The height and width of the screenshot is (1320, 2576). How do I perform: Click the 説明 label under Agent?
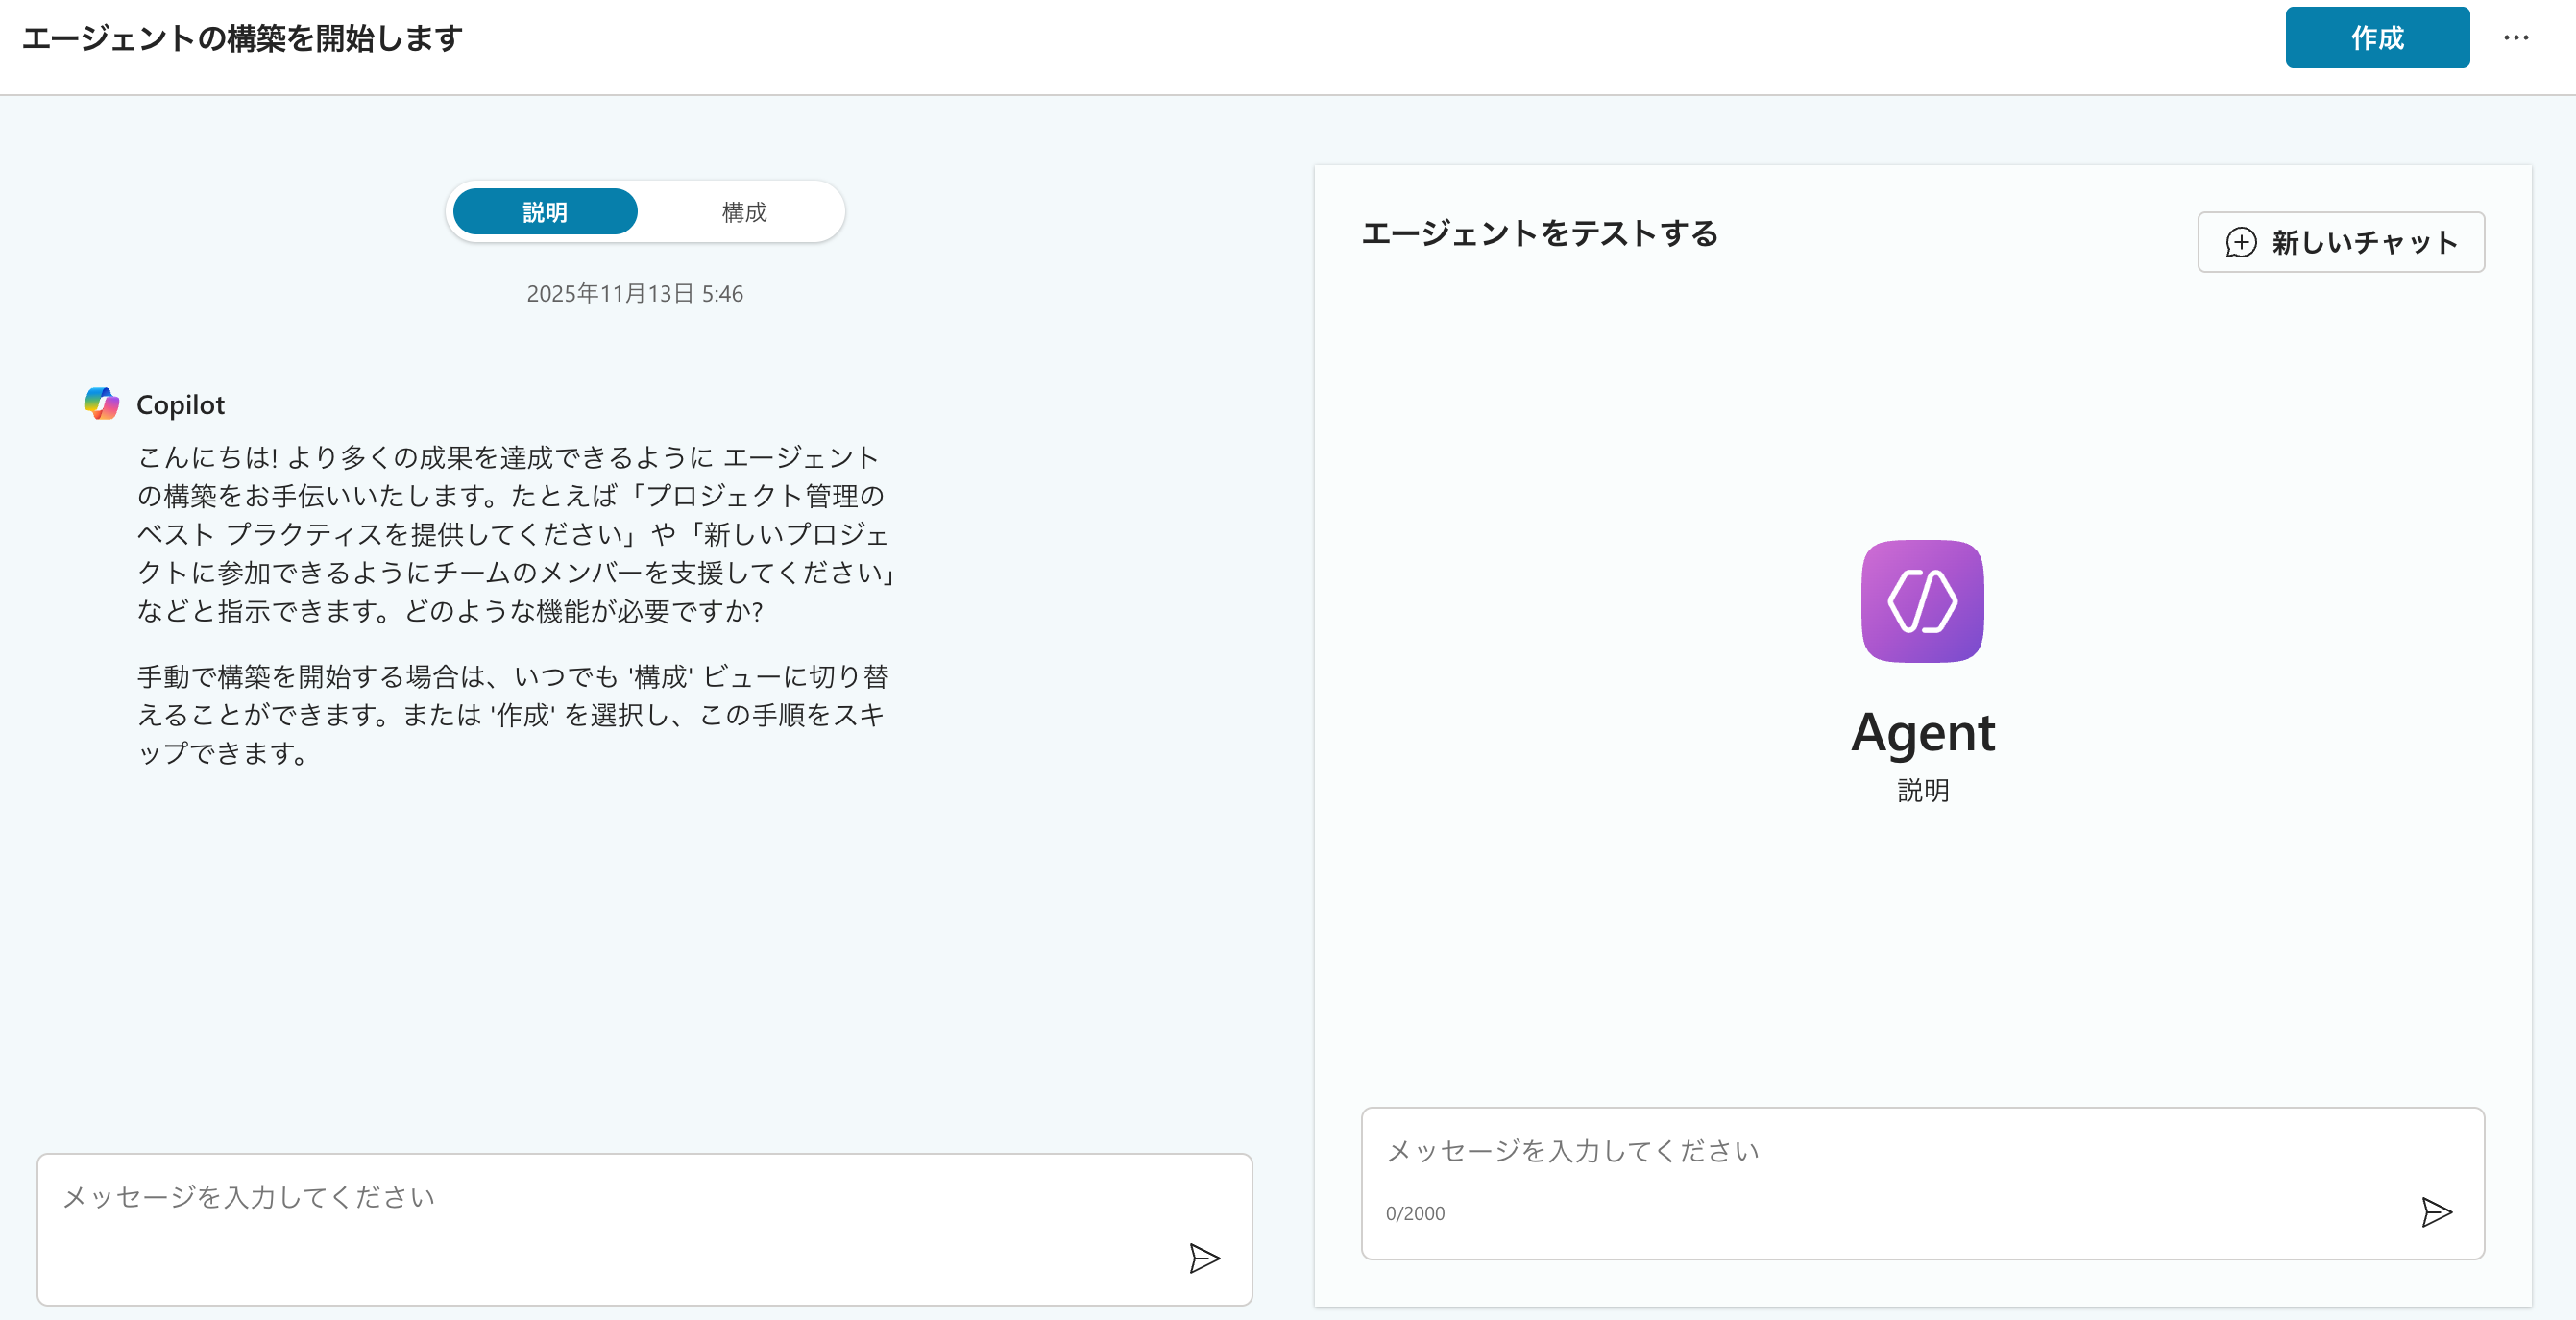pyautogui.click(x=1922, y=790)
